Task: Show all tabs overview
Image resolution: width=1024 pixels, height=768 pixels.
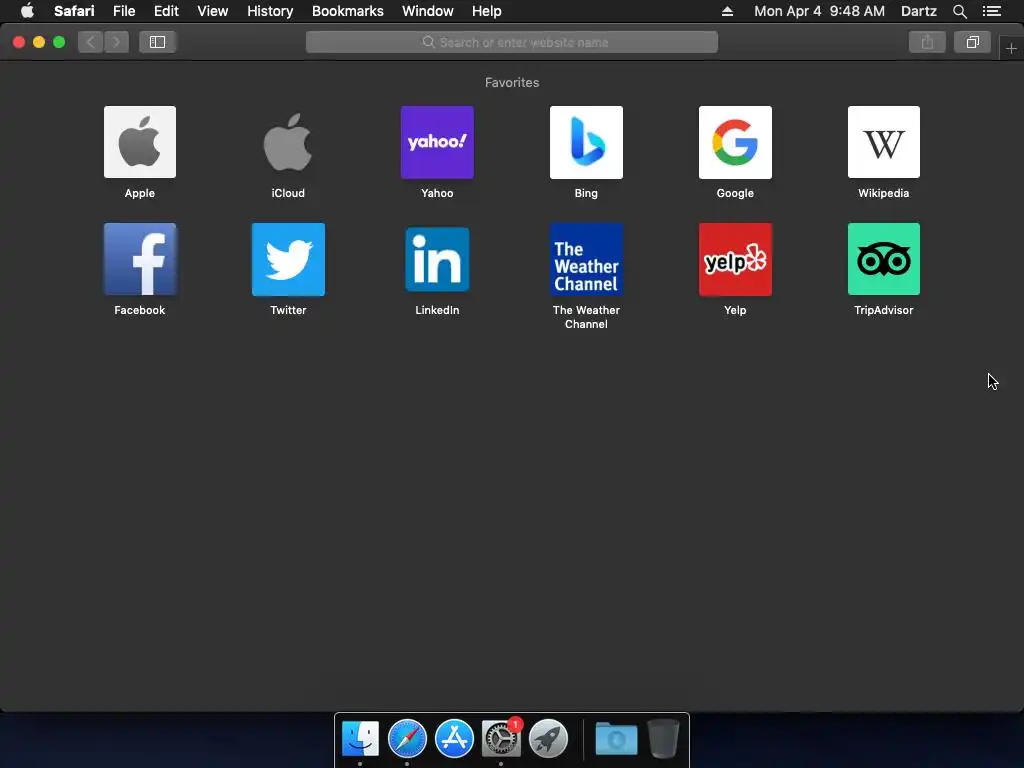Action: 972,42
